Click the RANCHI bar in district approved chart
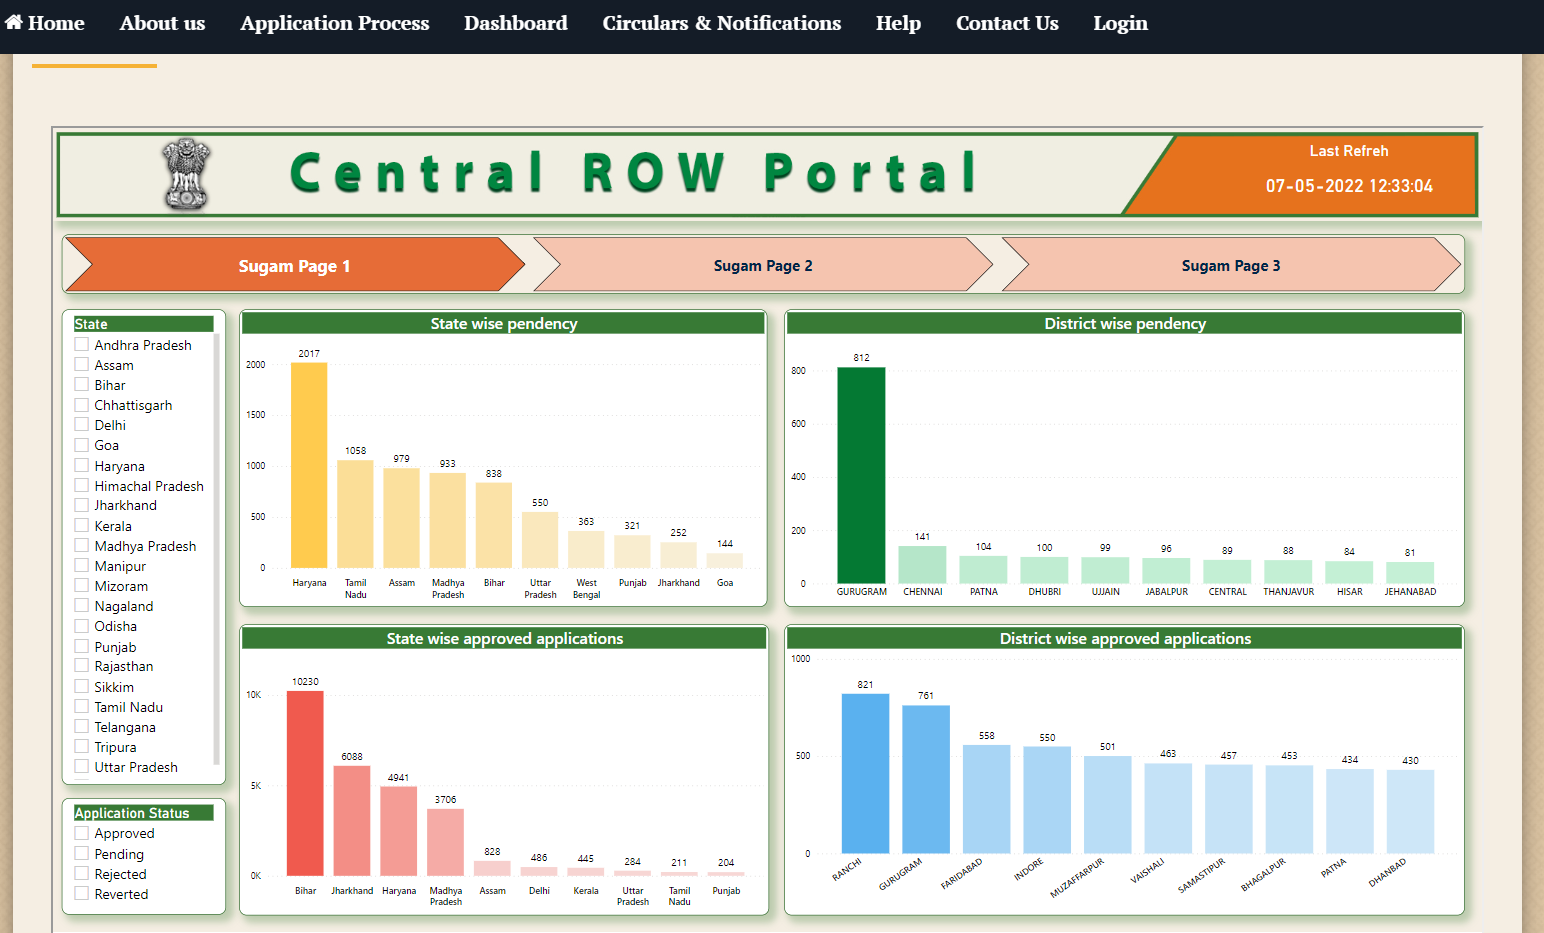The width and height of the screenshot is (1544, 933). (865, 773)
